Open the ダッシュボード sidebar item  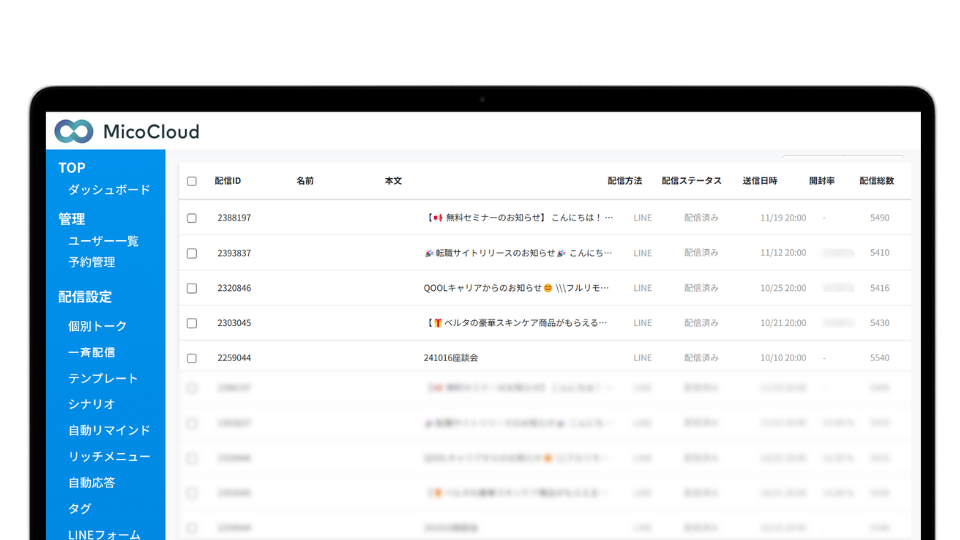(x=109, y=190)
